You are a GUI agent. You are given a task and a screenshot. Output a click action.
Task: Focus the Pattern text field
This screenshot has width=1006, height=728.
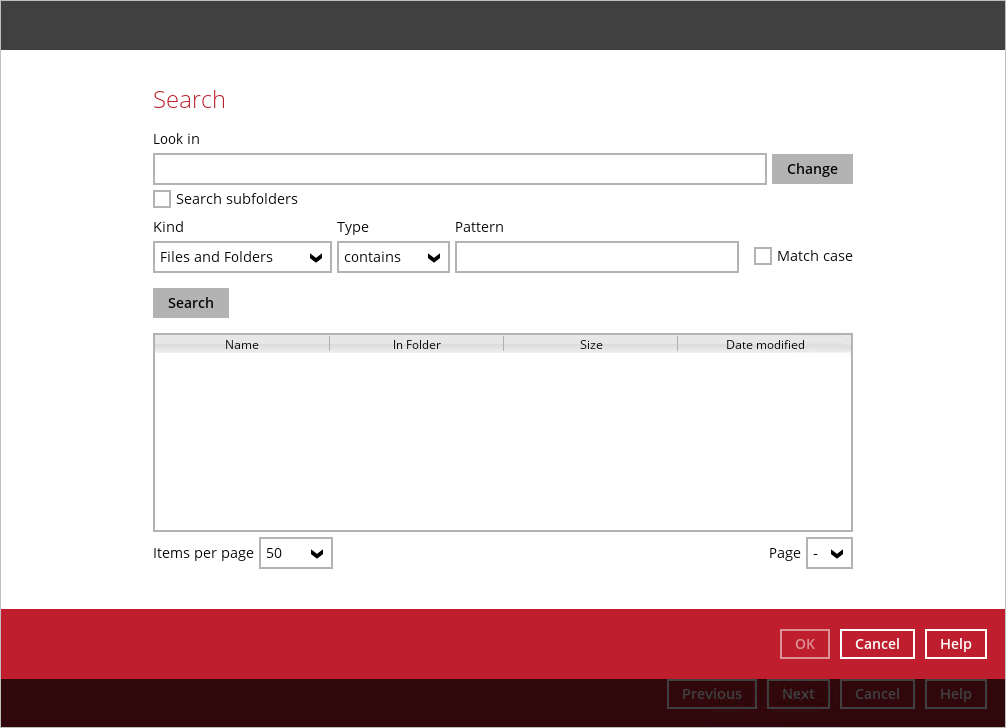[597, 257]
